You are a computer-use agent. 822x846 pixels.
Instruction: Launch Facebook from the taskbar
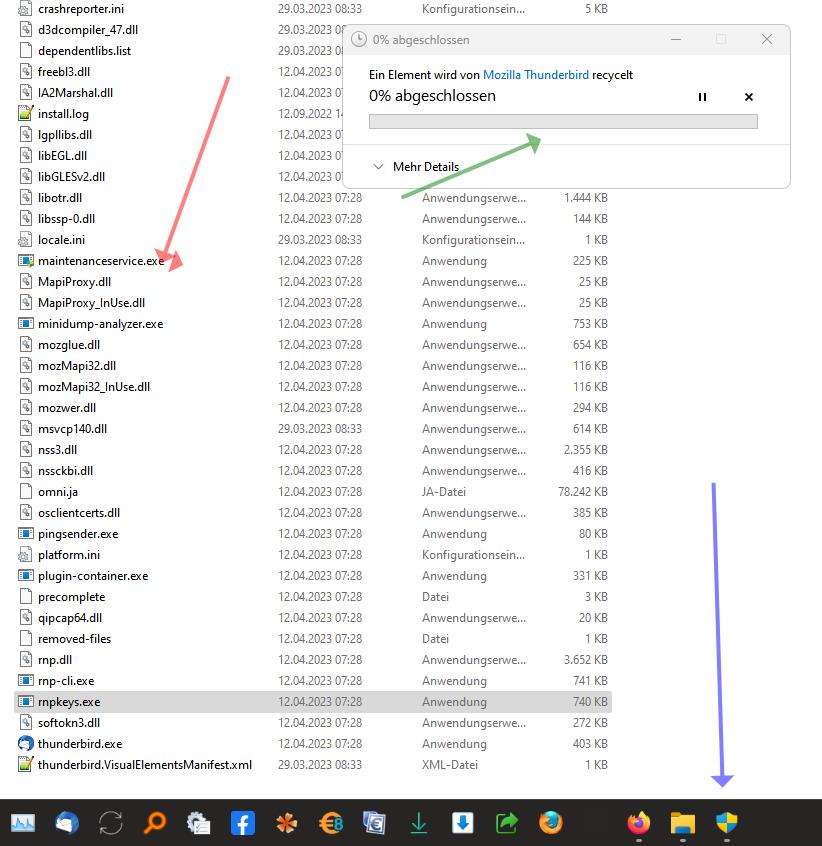point(243,823)
